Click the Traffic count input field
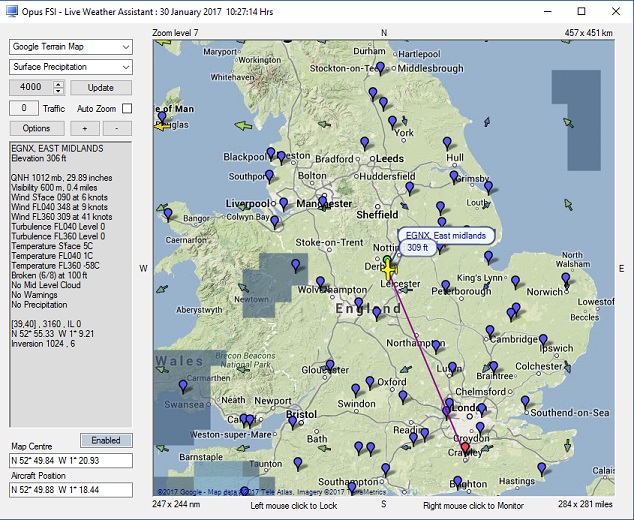 (24, 108)
